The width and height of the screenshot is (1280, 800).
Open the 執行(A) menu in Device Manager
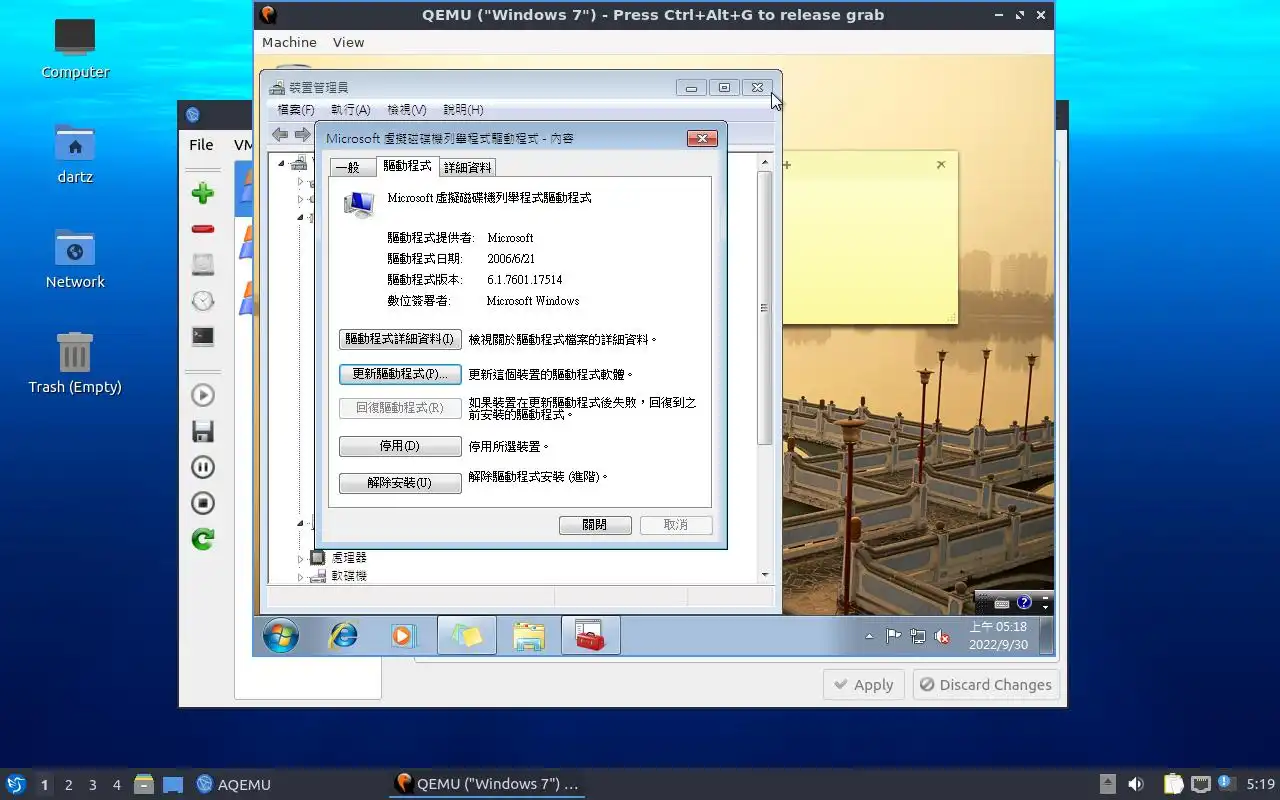350,110
